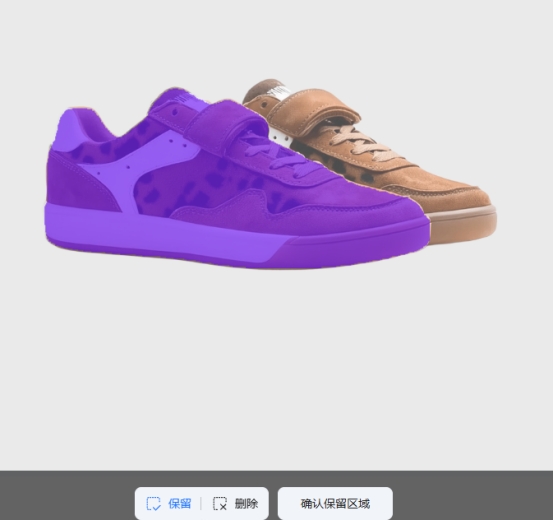Image resolution: width=554 pixels, height=520 pixels.
Task: Click the purple shoe's velcro strap
Action: coord(226,127)
